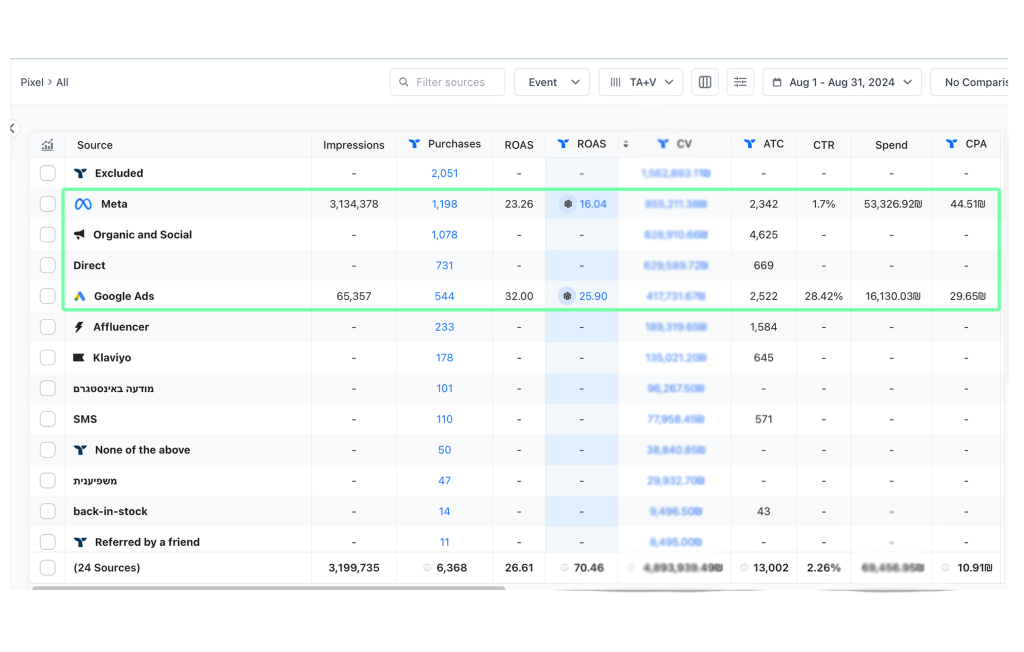Click the whale icon beside None of the above
1024x652 pixels.
click(x=80, y=449)
